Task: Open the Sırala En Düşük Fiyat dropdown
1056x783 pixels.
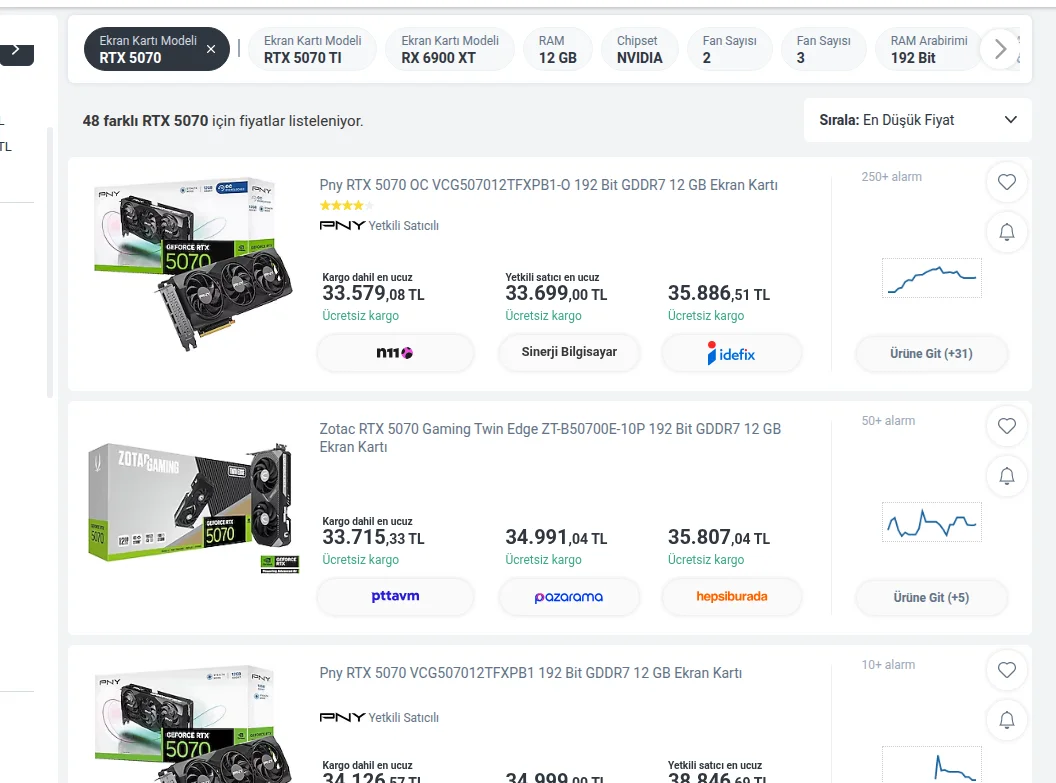Action: pos(917,120)
